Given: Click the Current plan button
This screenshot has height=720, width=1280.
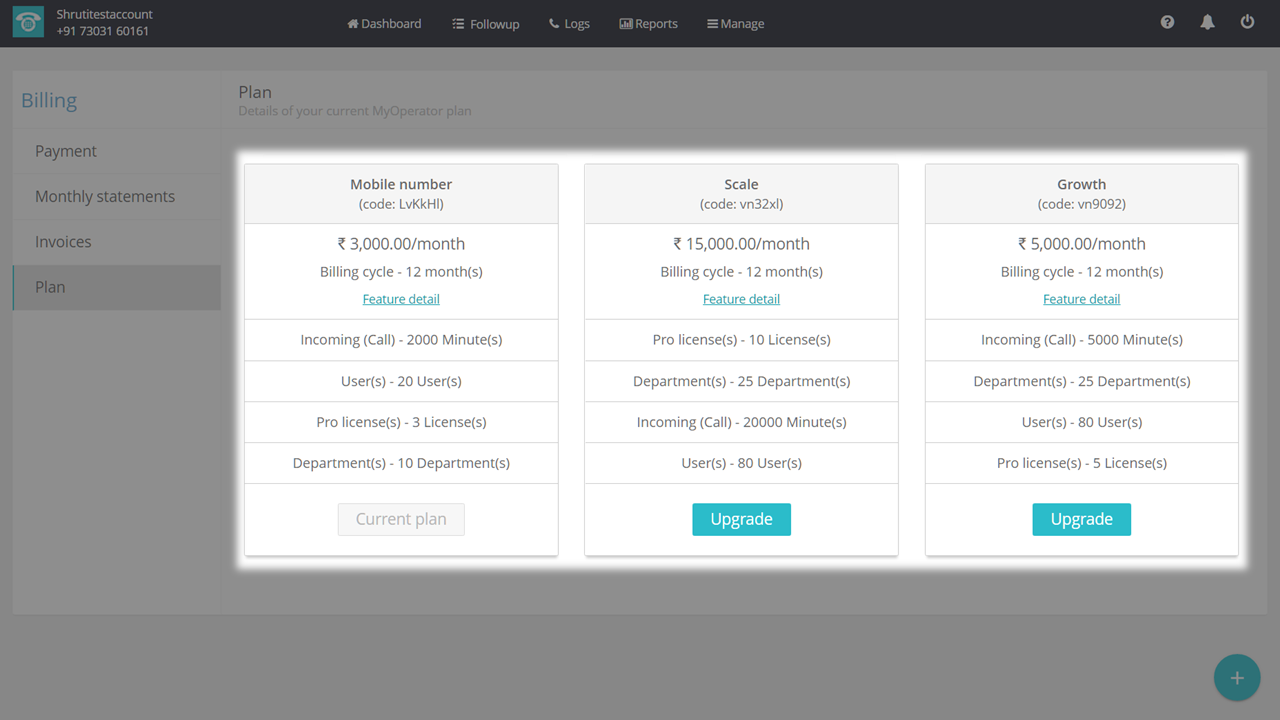Looking at the screenshot, I should click(401, 519).
